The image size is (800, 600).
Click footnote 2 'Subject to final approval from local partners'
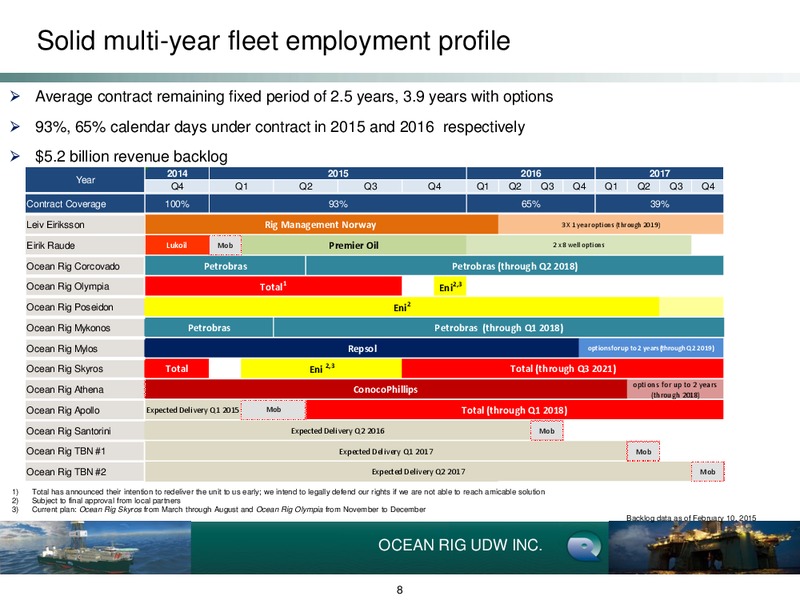(x=106, y=501)
